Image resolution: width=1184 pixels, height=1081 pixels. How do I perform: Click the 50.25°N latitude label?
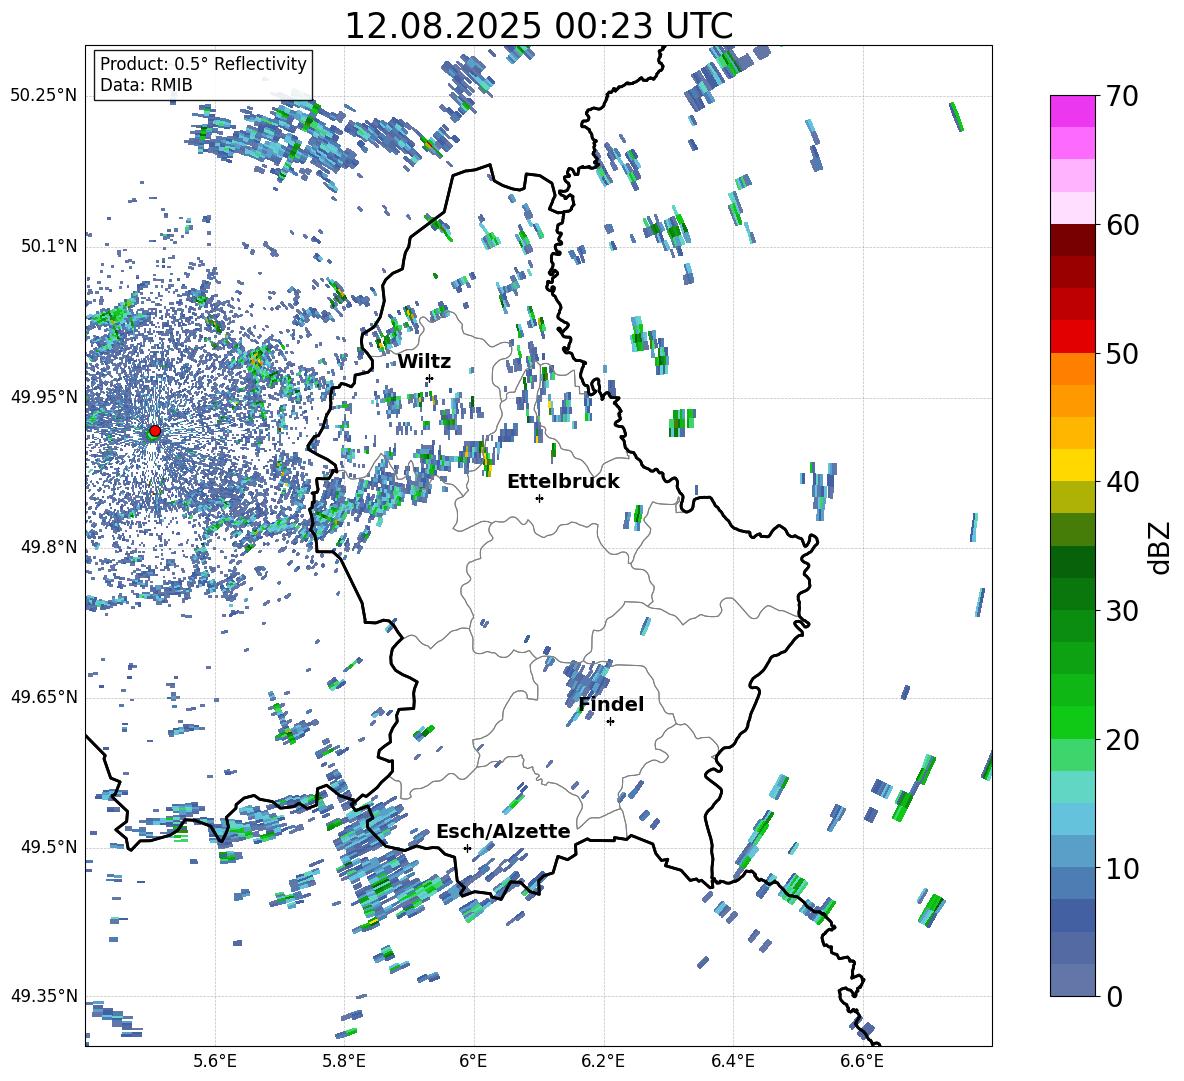tap(44, 96)
